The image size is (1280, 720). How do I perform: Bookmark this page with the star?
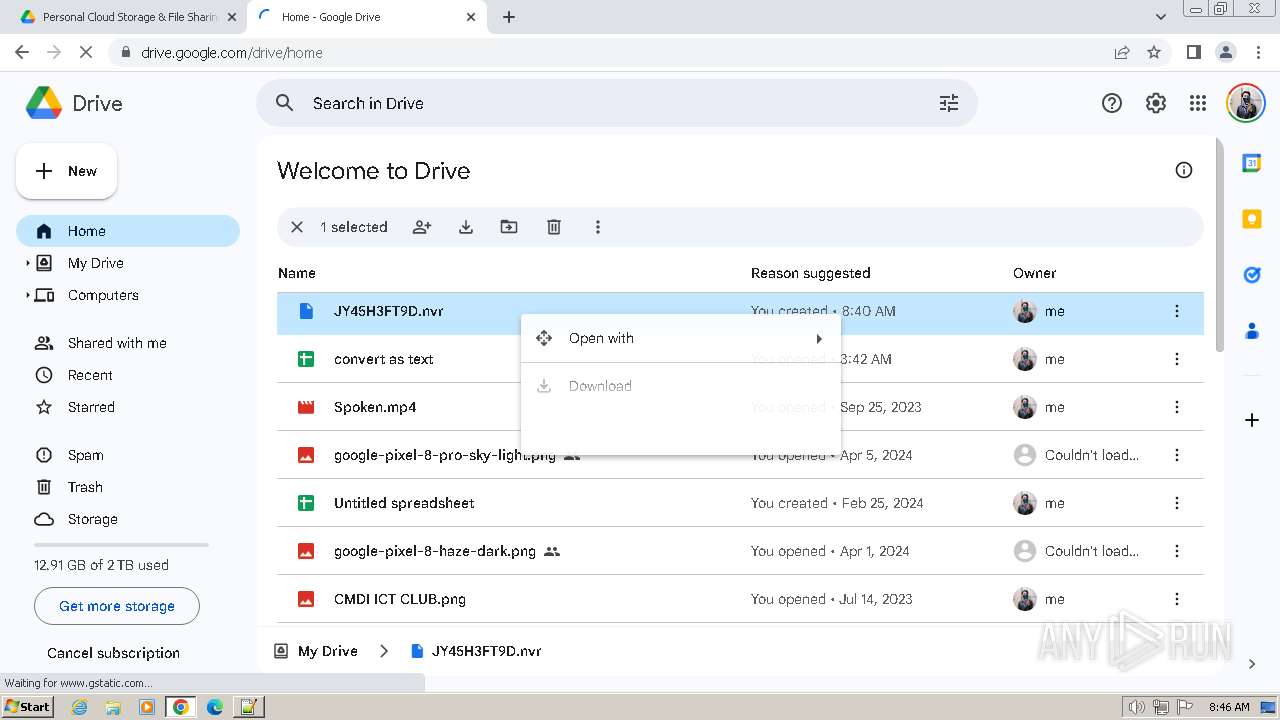pos(1154,52)
